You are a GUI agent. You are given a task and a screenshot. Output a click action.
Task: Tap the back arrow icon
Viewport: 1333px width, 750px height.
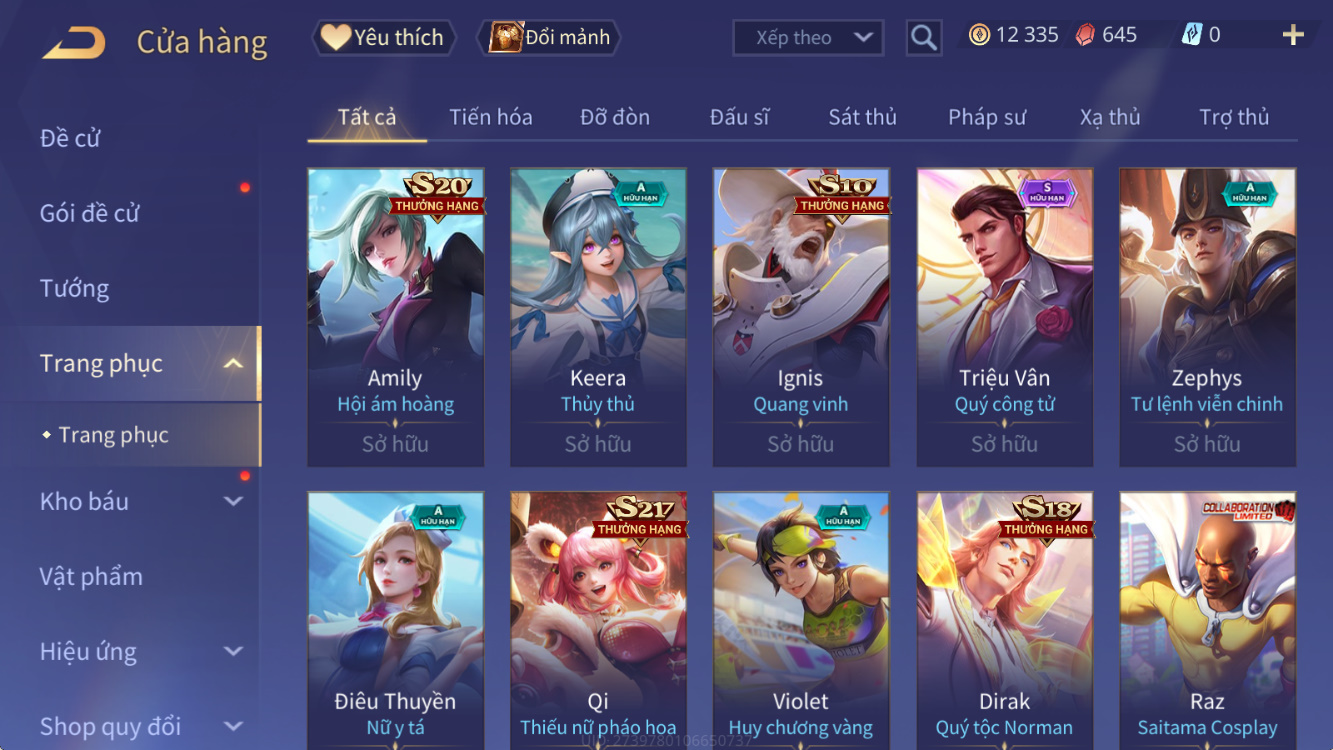pos(73,42)
